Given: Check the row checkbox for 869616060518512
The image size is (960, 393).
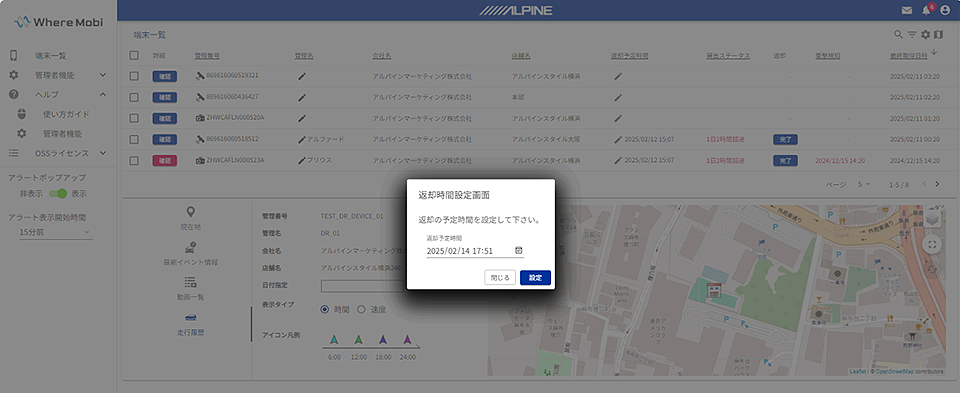Looking at the screenshot, I should click(134, 139).
